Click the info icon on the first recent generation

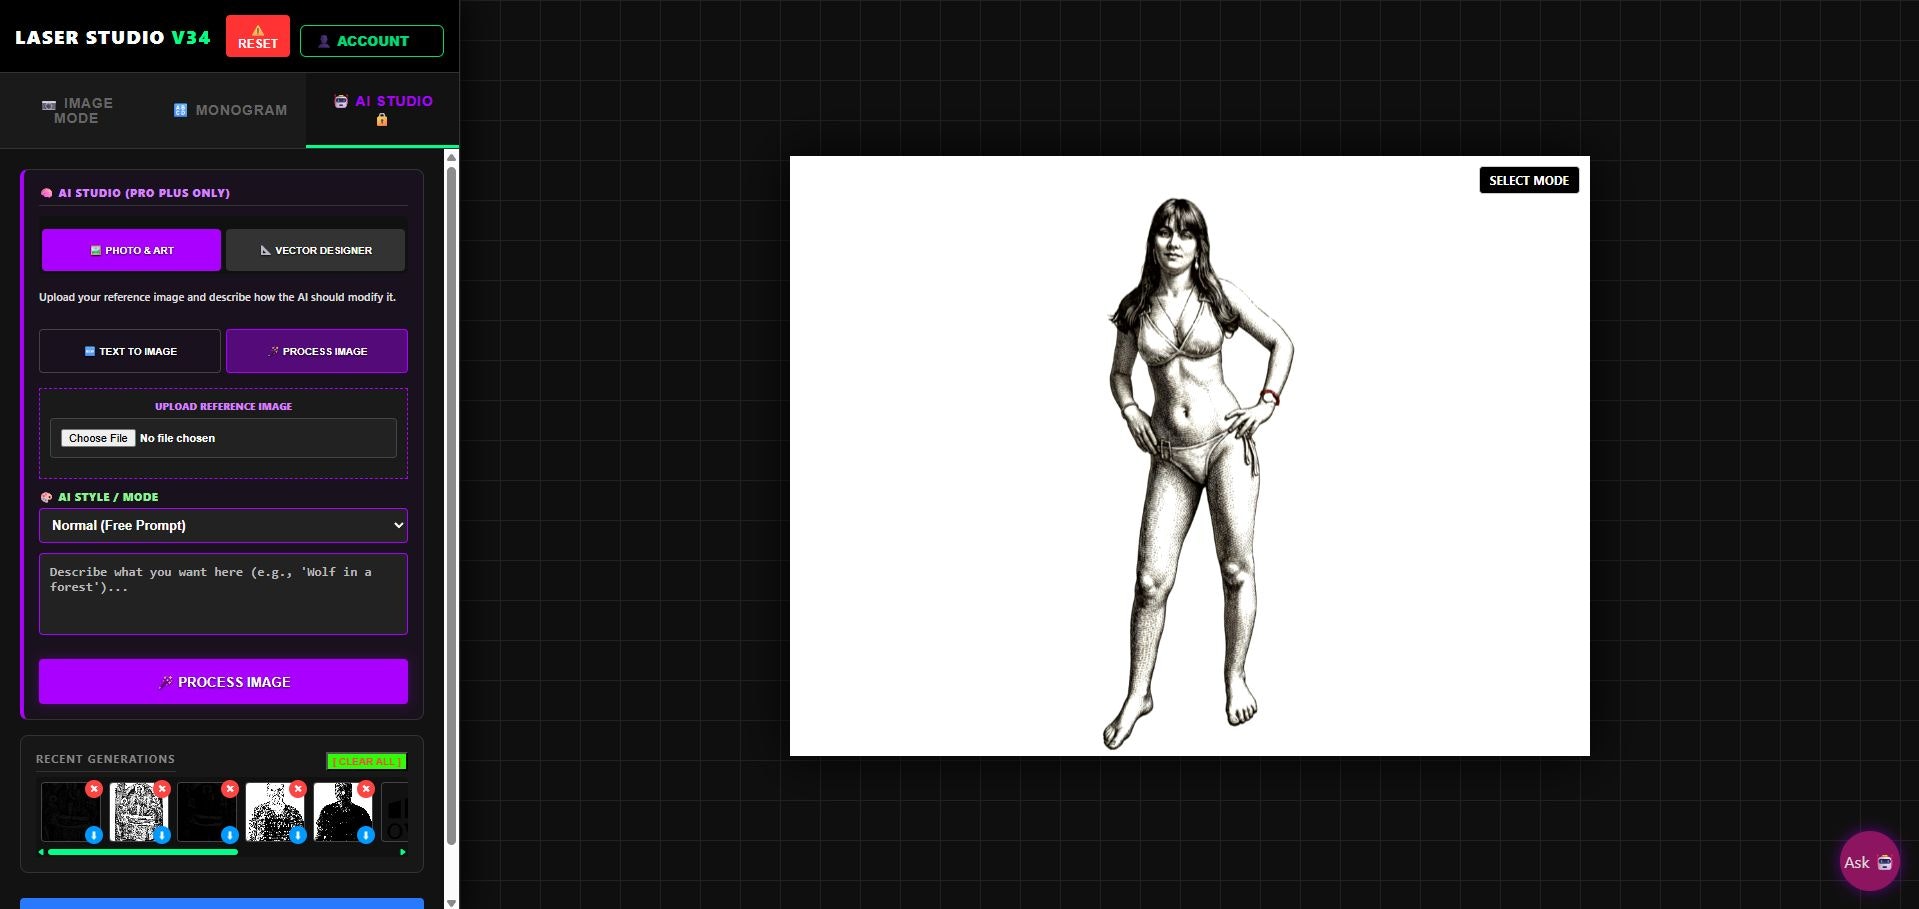95,835
